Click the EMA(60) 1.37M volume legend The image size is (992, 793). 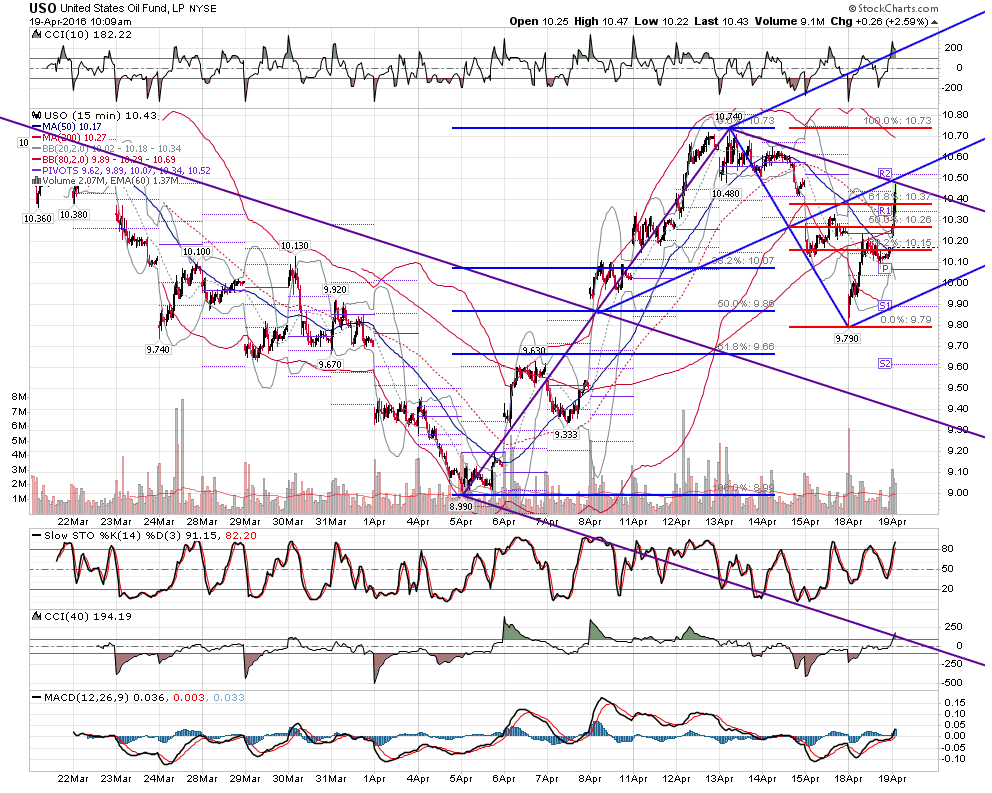144,181
